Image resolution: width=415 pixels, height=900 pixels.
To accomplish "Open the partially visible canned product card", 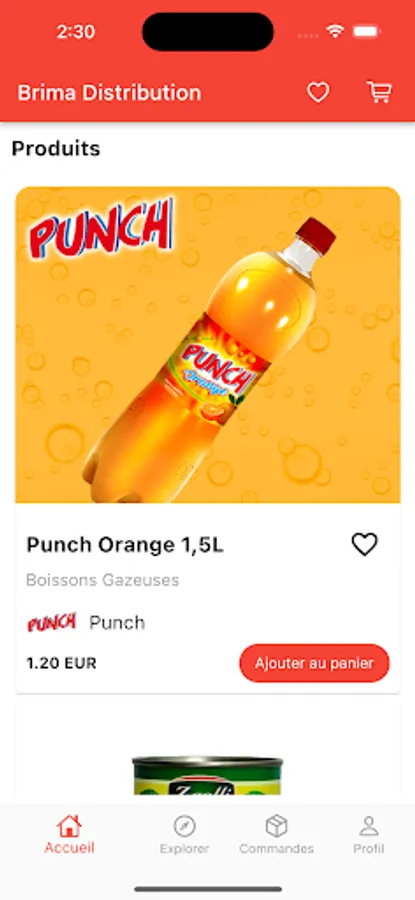I will click(x=208, y=754).
